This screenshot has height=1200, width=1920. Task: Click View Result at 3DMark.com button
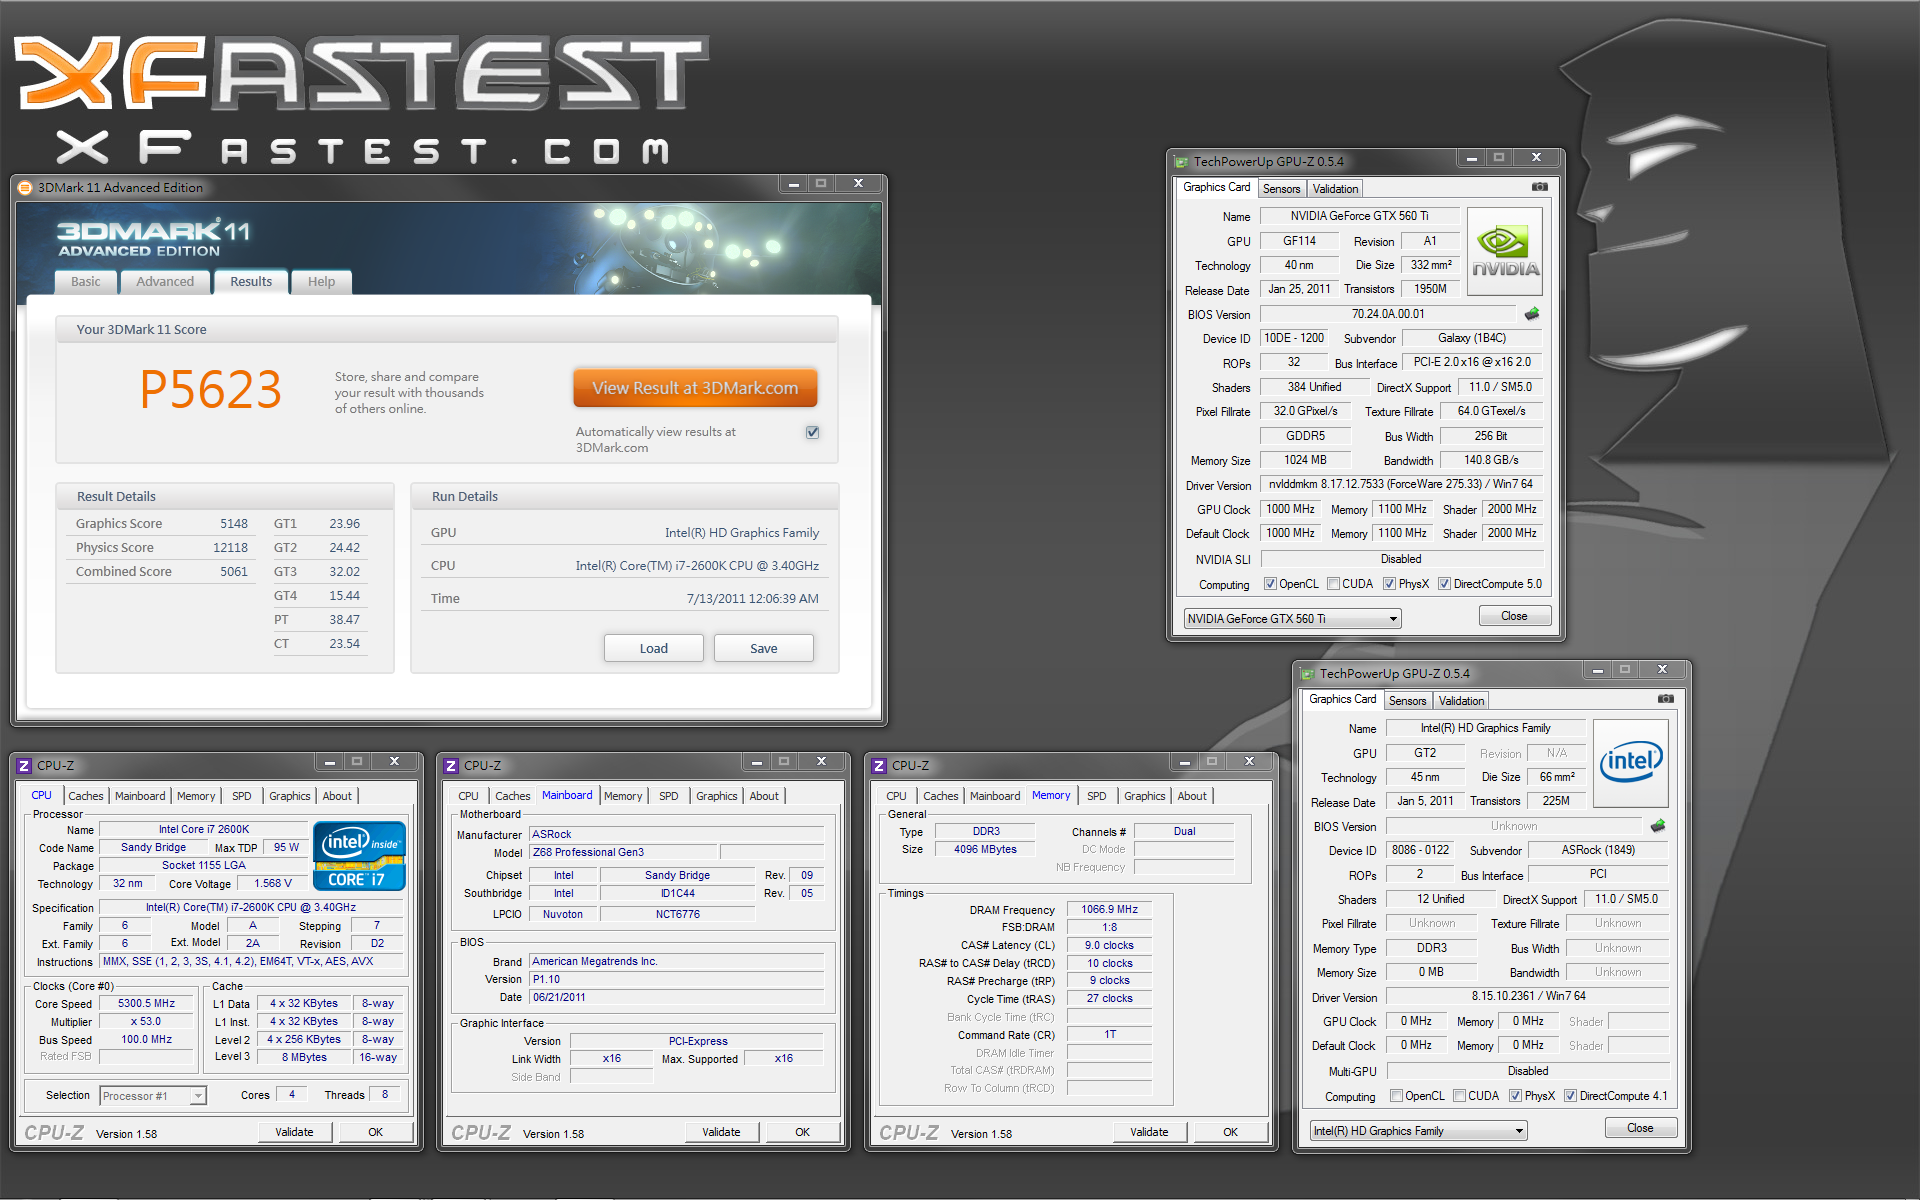click(x=695, y=388)
